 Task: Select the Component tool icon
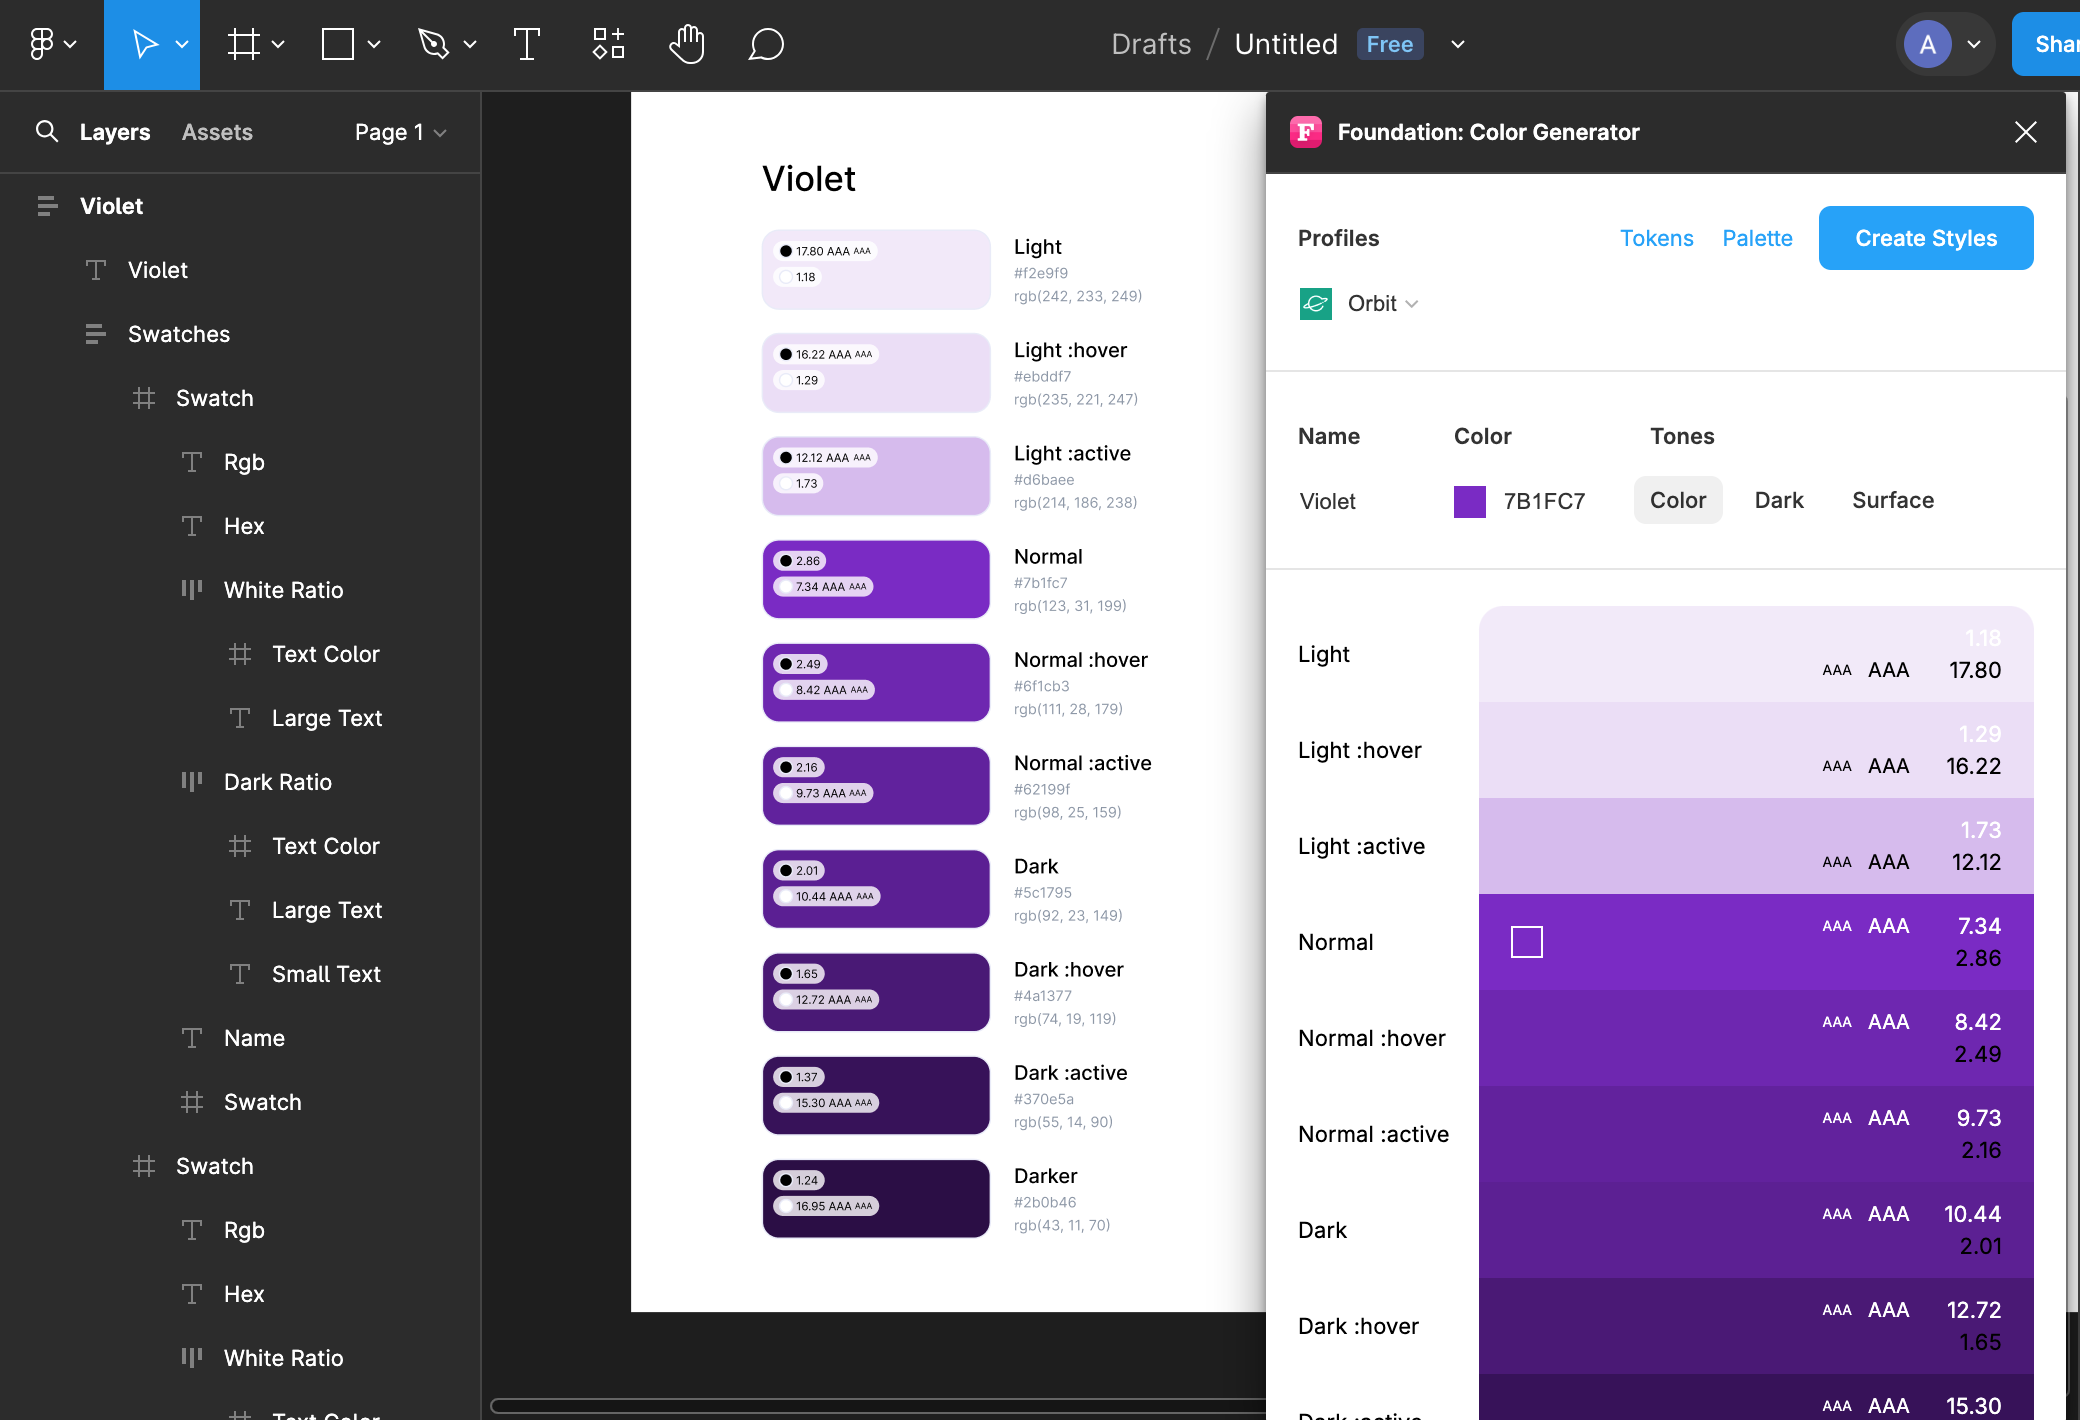[x=609, y=43]
